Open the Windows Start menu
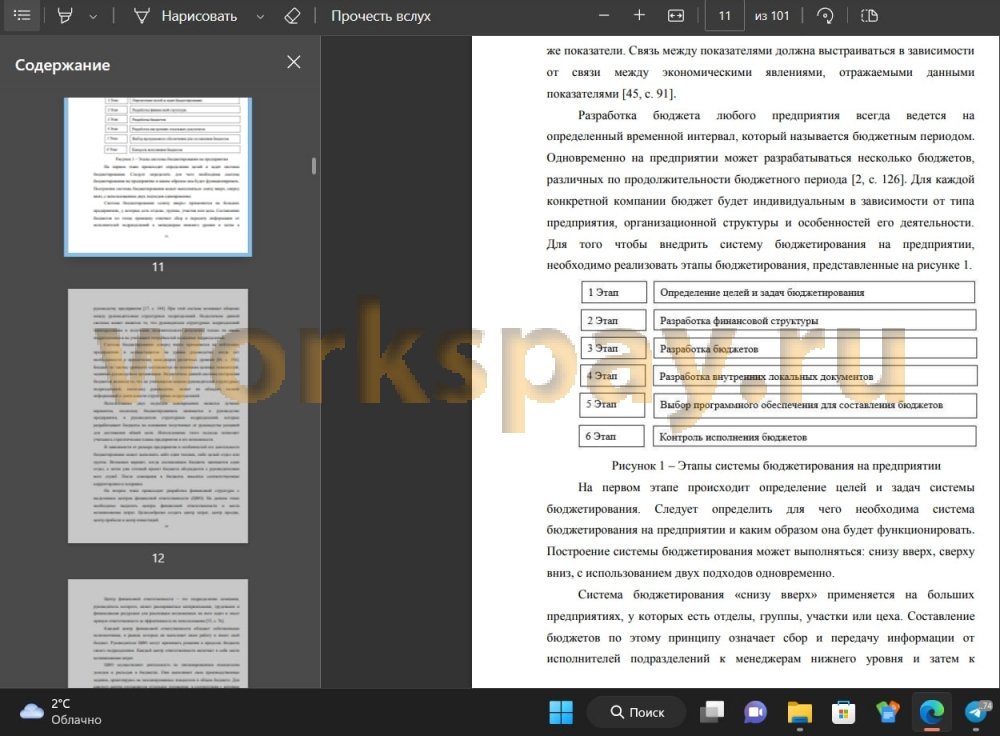 click(561, 712)
